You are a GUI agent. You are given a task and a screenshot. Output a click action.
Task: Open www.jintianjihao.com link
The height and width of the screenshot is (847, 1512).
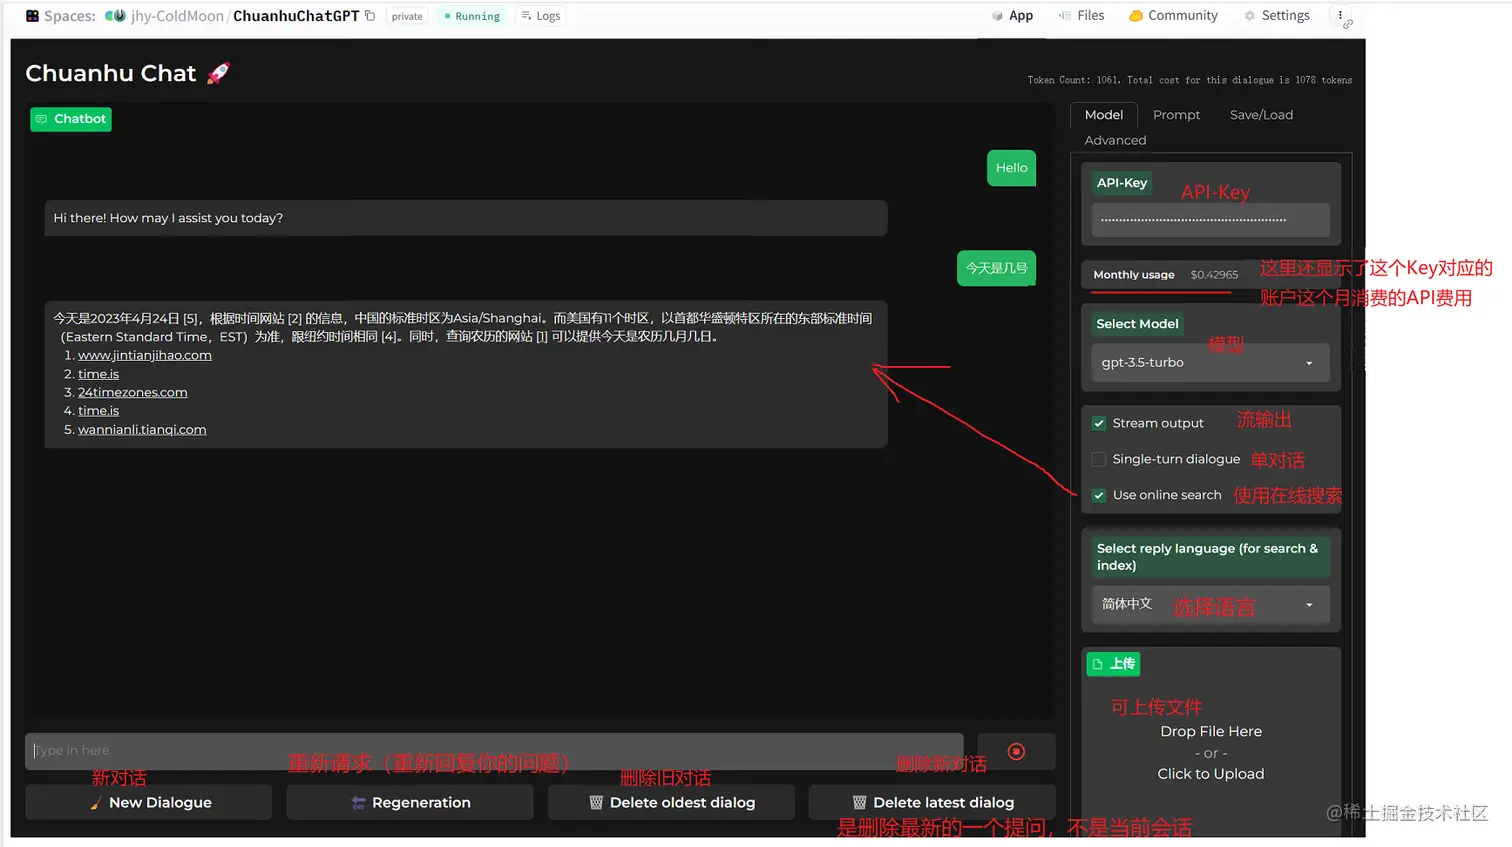point(145,355)
